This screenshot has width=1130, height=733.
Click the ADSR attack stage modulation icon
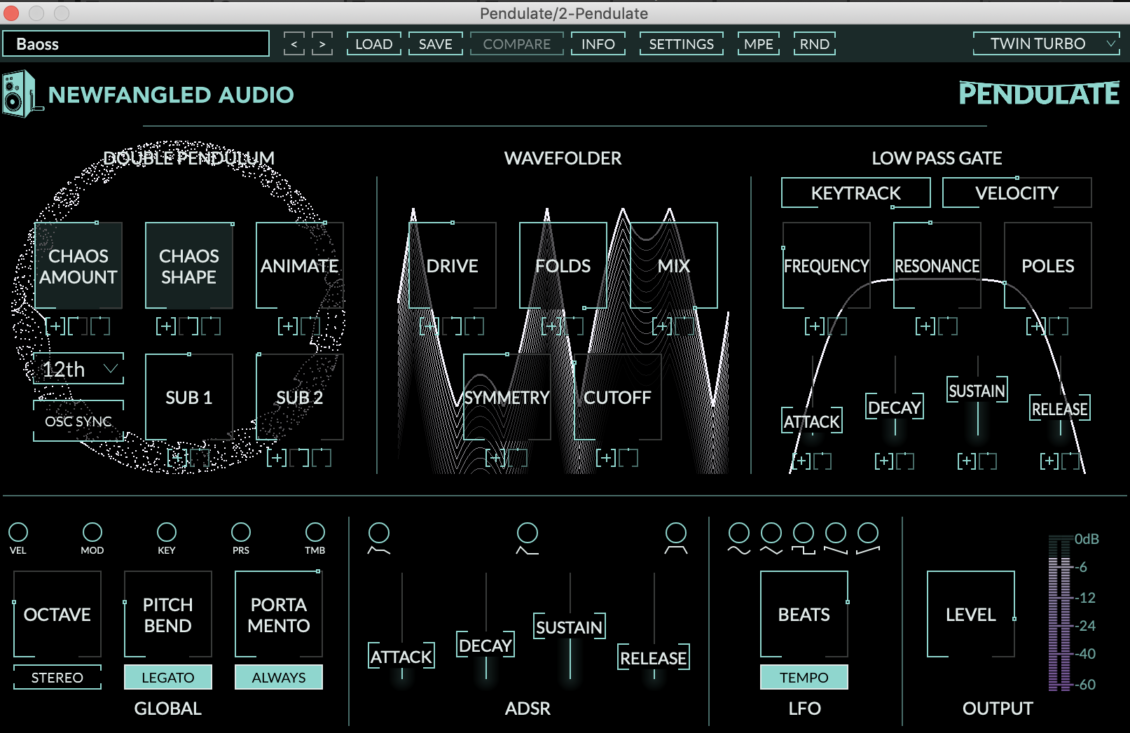(379, 538)
